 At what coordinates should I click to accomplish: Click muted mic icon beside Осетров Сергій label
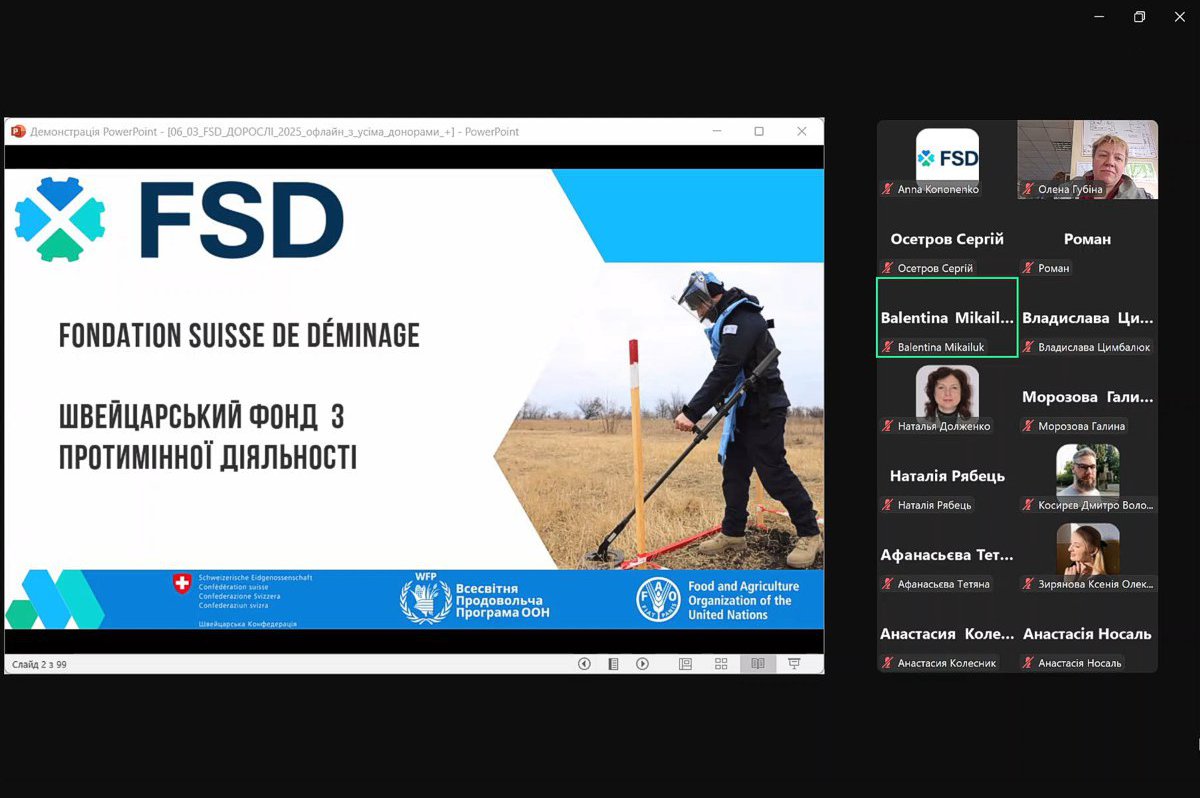(x=887, y=268)
